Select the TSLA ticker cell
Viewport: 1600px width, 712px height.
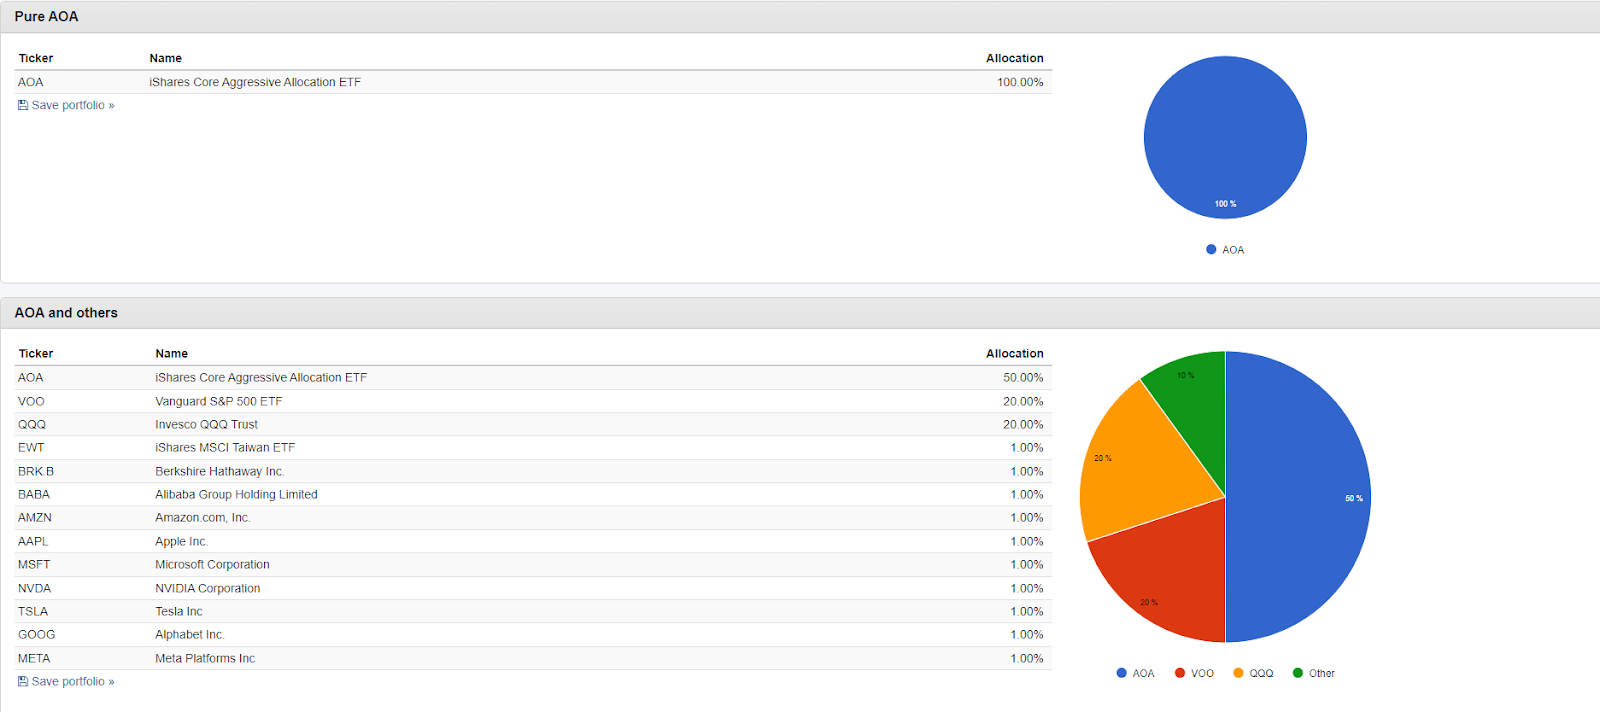[33, 611]
